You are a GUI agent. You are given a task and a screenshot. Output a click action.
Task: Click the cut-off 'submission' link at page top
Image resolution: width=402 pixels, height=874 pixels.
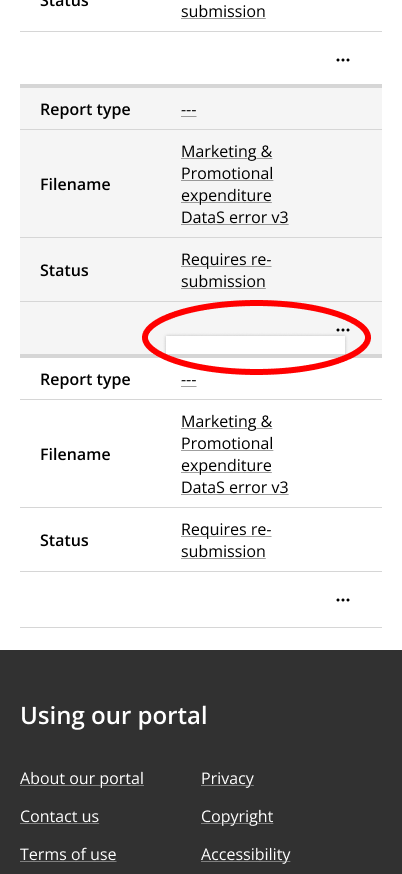tap(223, 11)
